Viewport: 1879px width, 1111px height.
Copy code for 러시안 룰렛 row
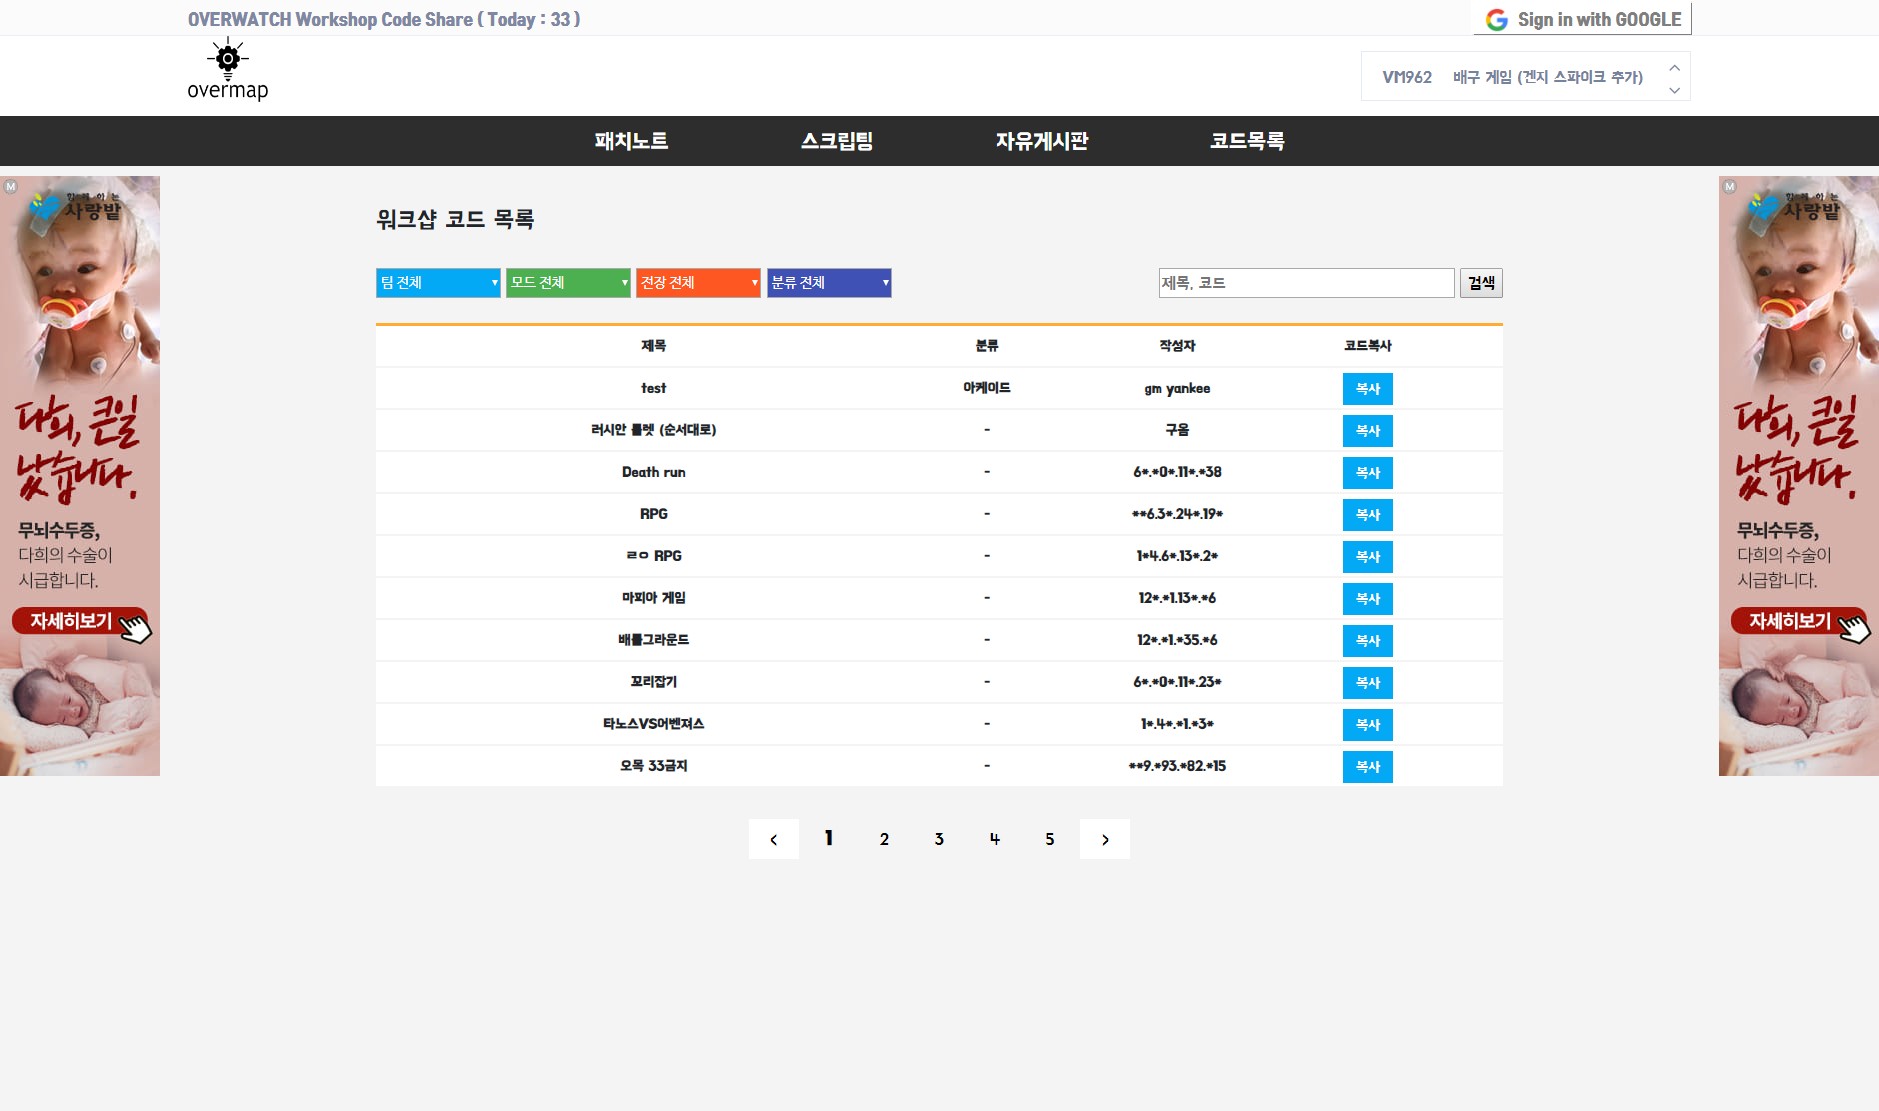1367,431
